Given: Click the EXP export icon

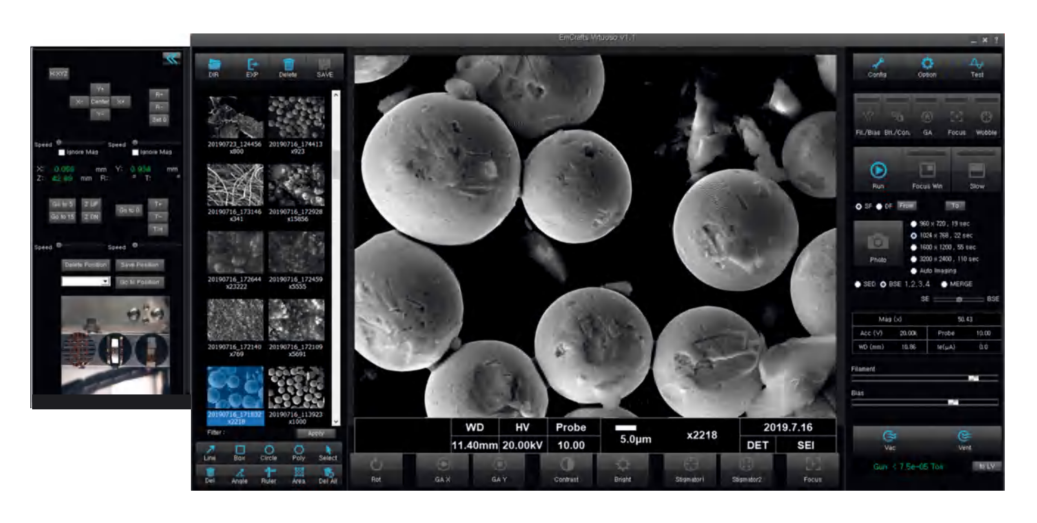Looking at the screenshot, I should 252,67.
